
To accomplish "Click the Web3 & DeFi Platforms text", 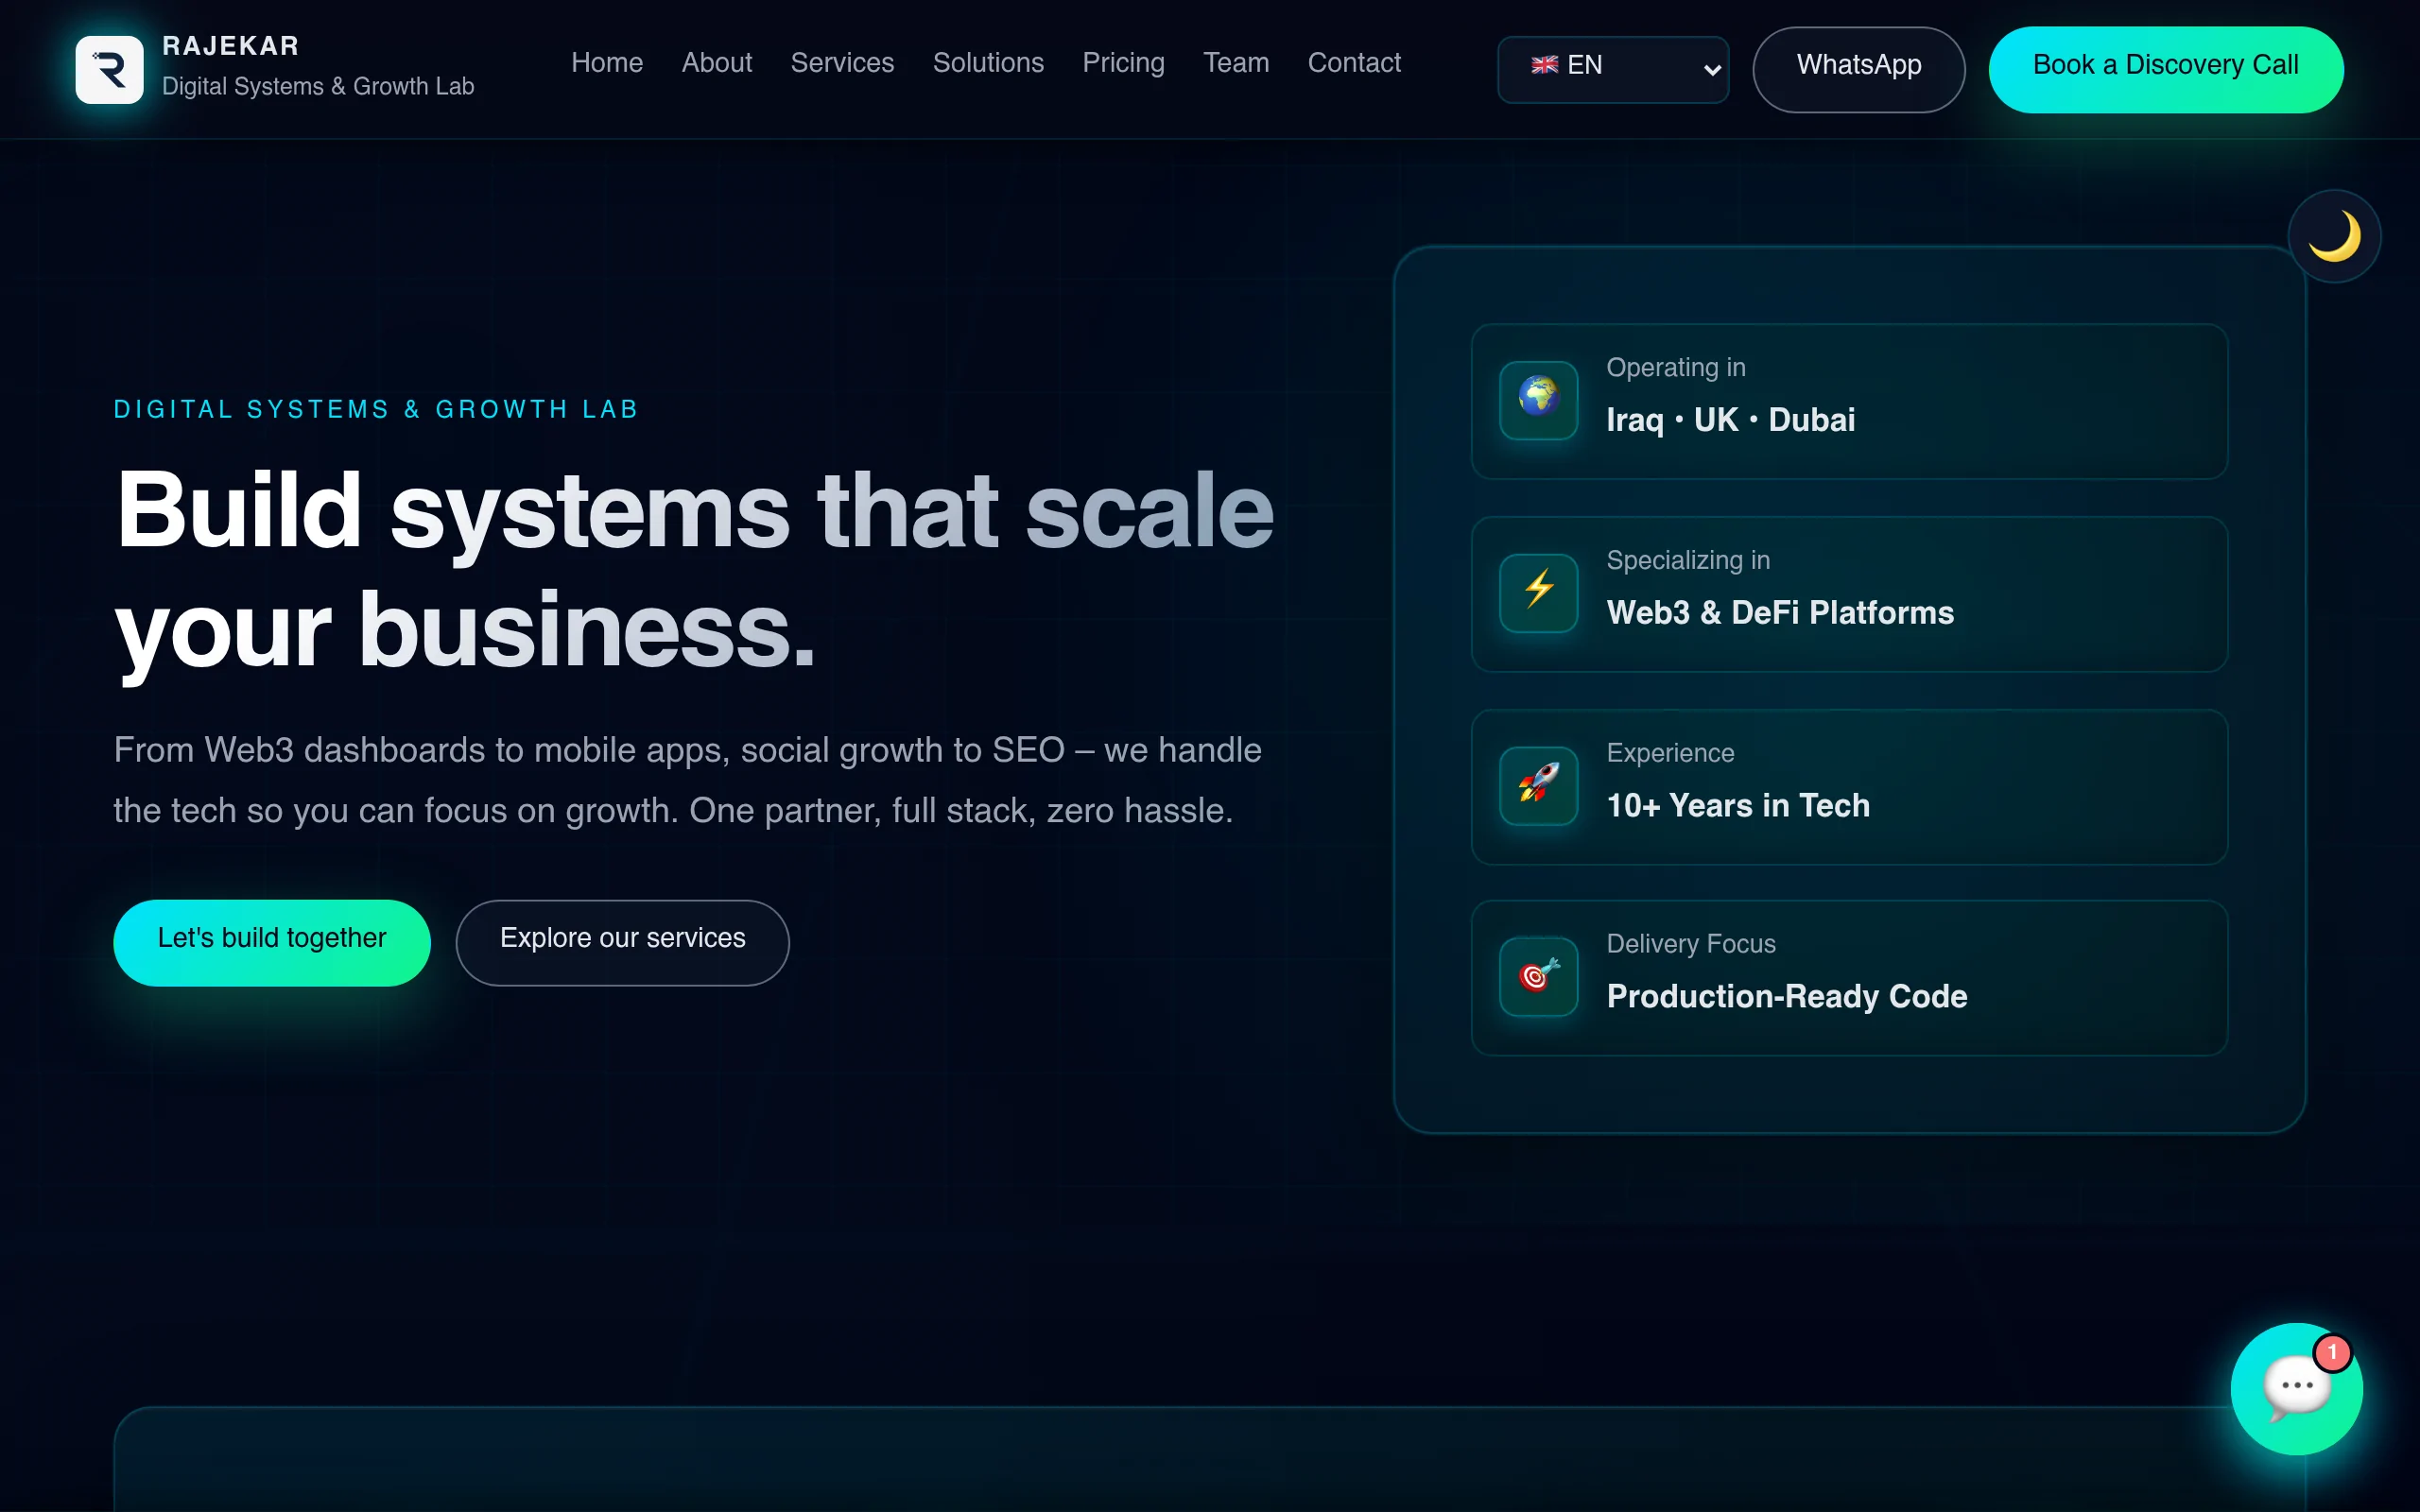I will 1780,612.
